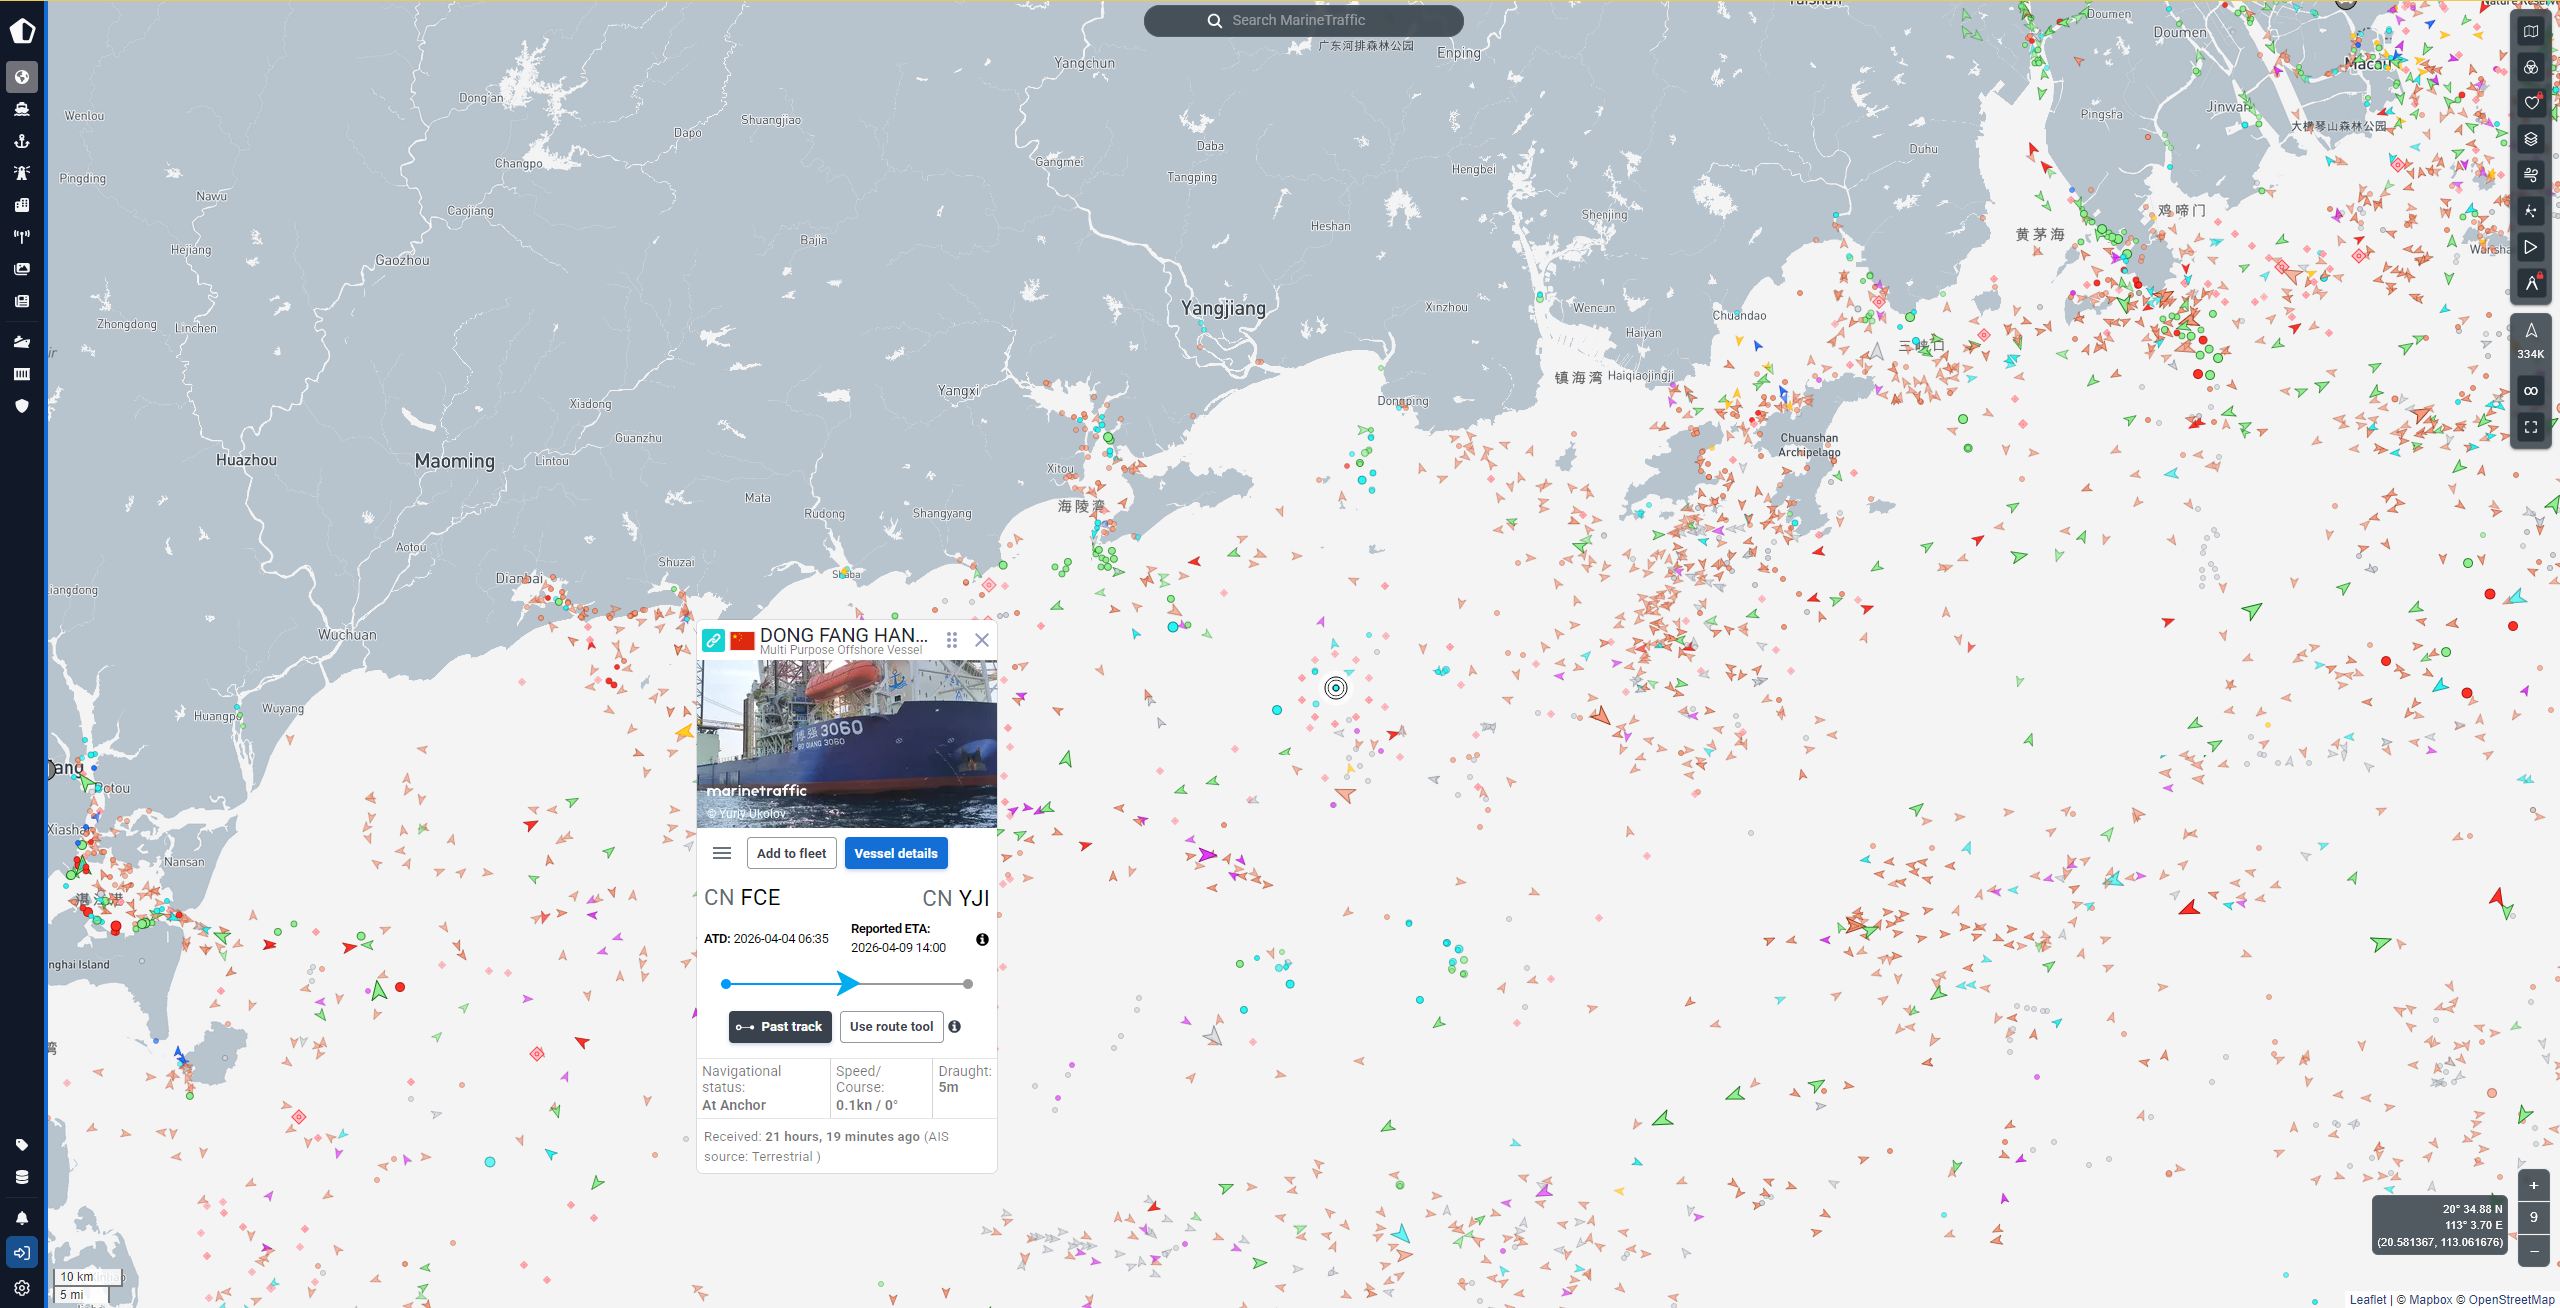Image resolution: width=2560 pixels, height=1308 pixels.
Task: Open the map layers stack icon
Action: pyautogui.click(x=2531, y=139)
